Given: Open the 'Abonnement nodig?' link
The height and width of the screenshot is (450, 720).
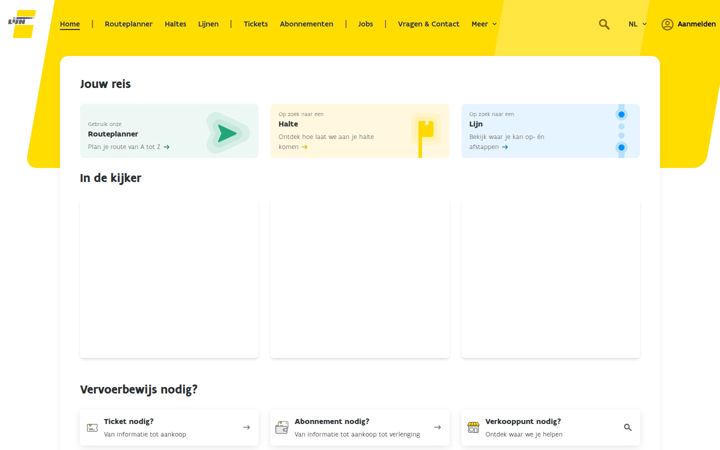Looking at the screenshot, I should 360,428.
